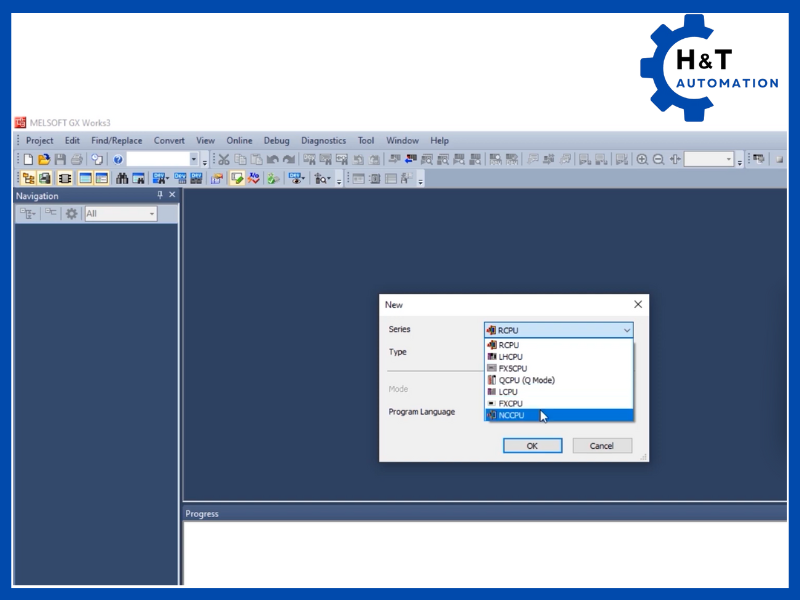Open the Navigation filter 'All' dropdown

click(121, 214)
